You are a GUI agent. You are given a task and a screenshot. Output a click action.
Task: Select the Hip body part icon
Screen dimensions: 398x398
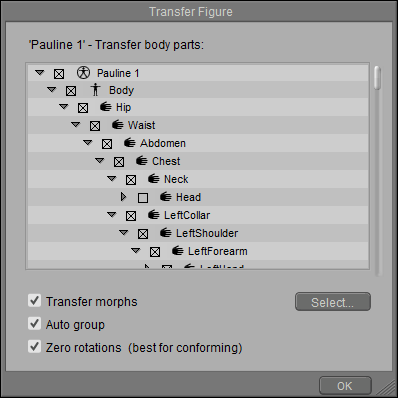(106, 107)
